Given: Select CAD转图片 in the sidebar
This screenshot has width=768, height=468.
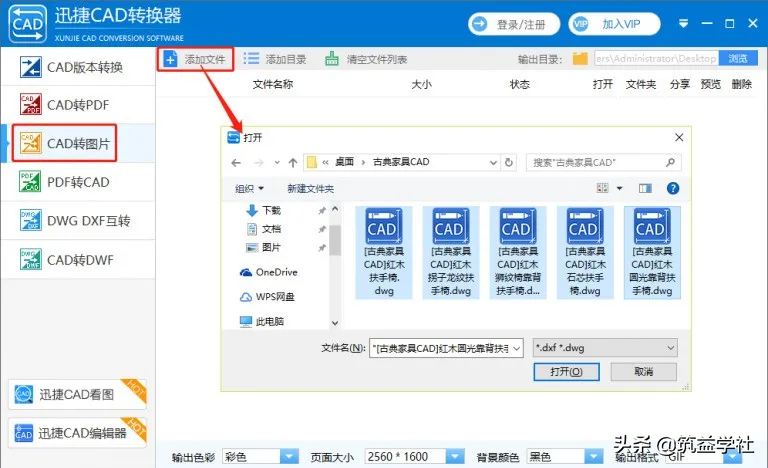Looking at the screenshot, I should 78,144.
